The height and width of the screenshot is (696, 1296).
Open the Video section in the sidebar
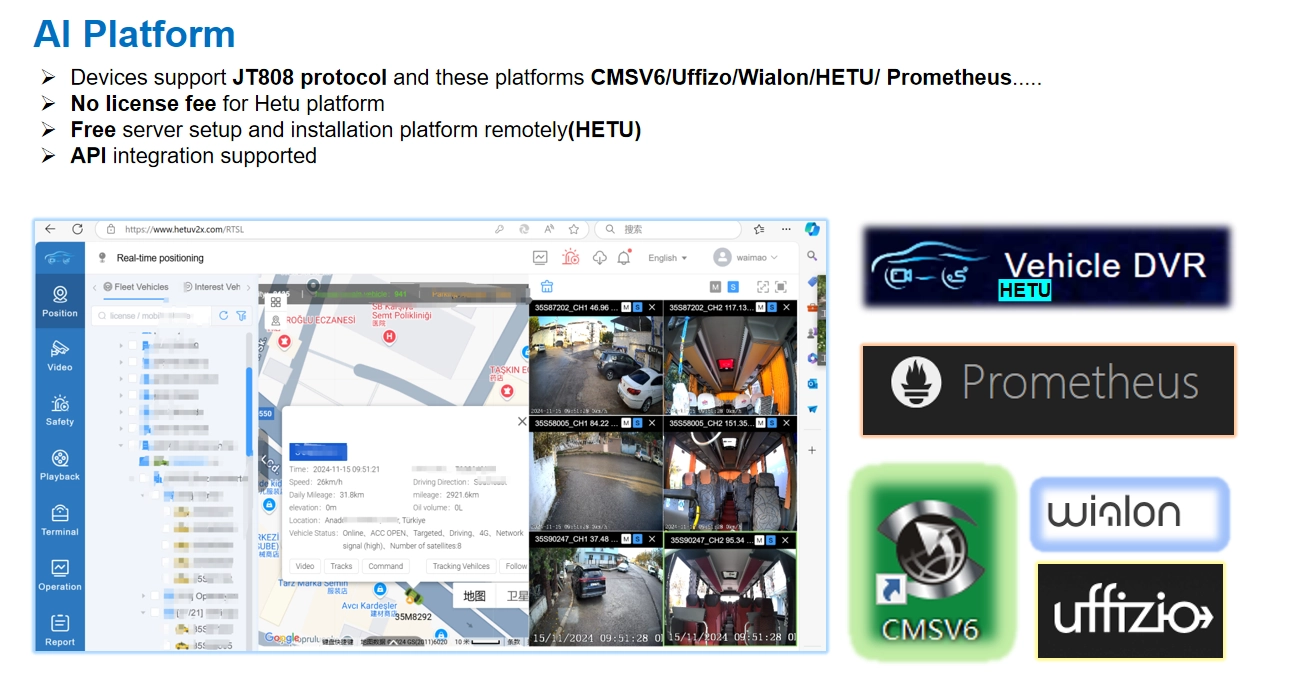click(59, 355)
